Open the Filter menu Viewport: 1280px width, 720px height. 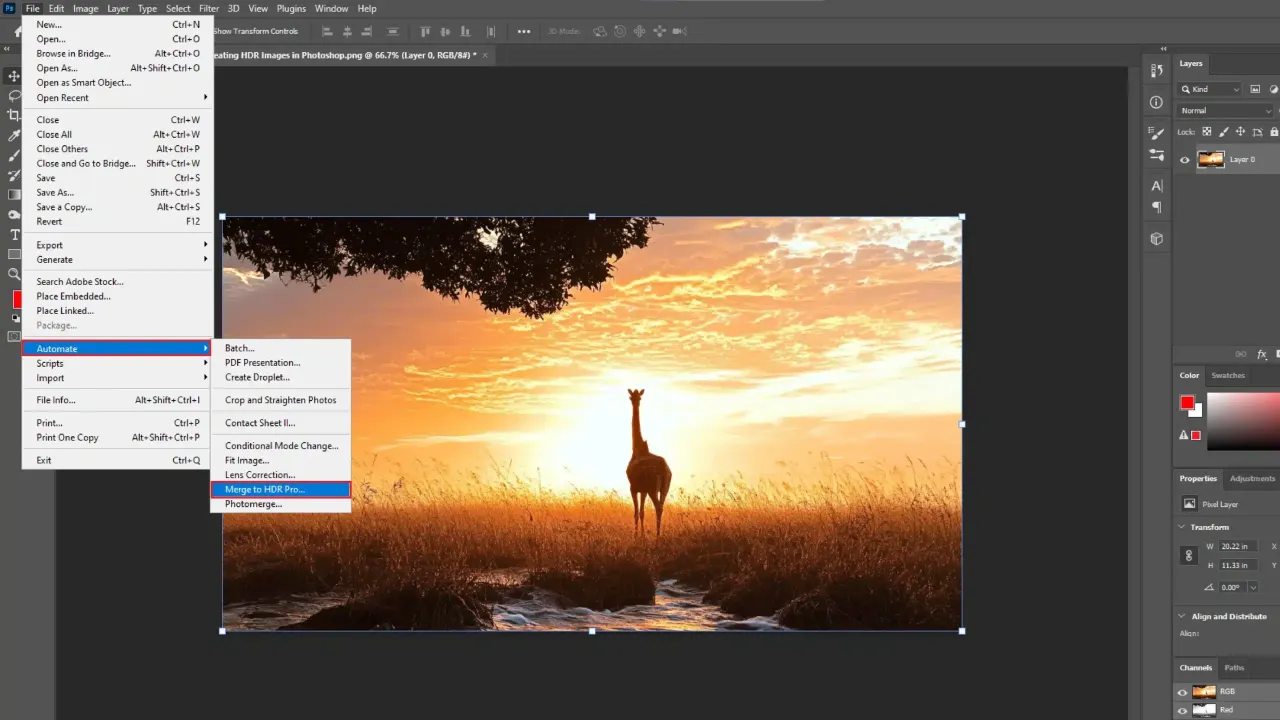210,8
